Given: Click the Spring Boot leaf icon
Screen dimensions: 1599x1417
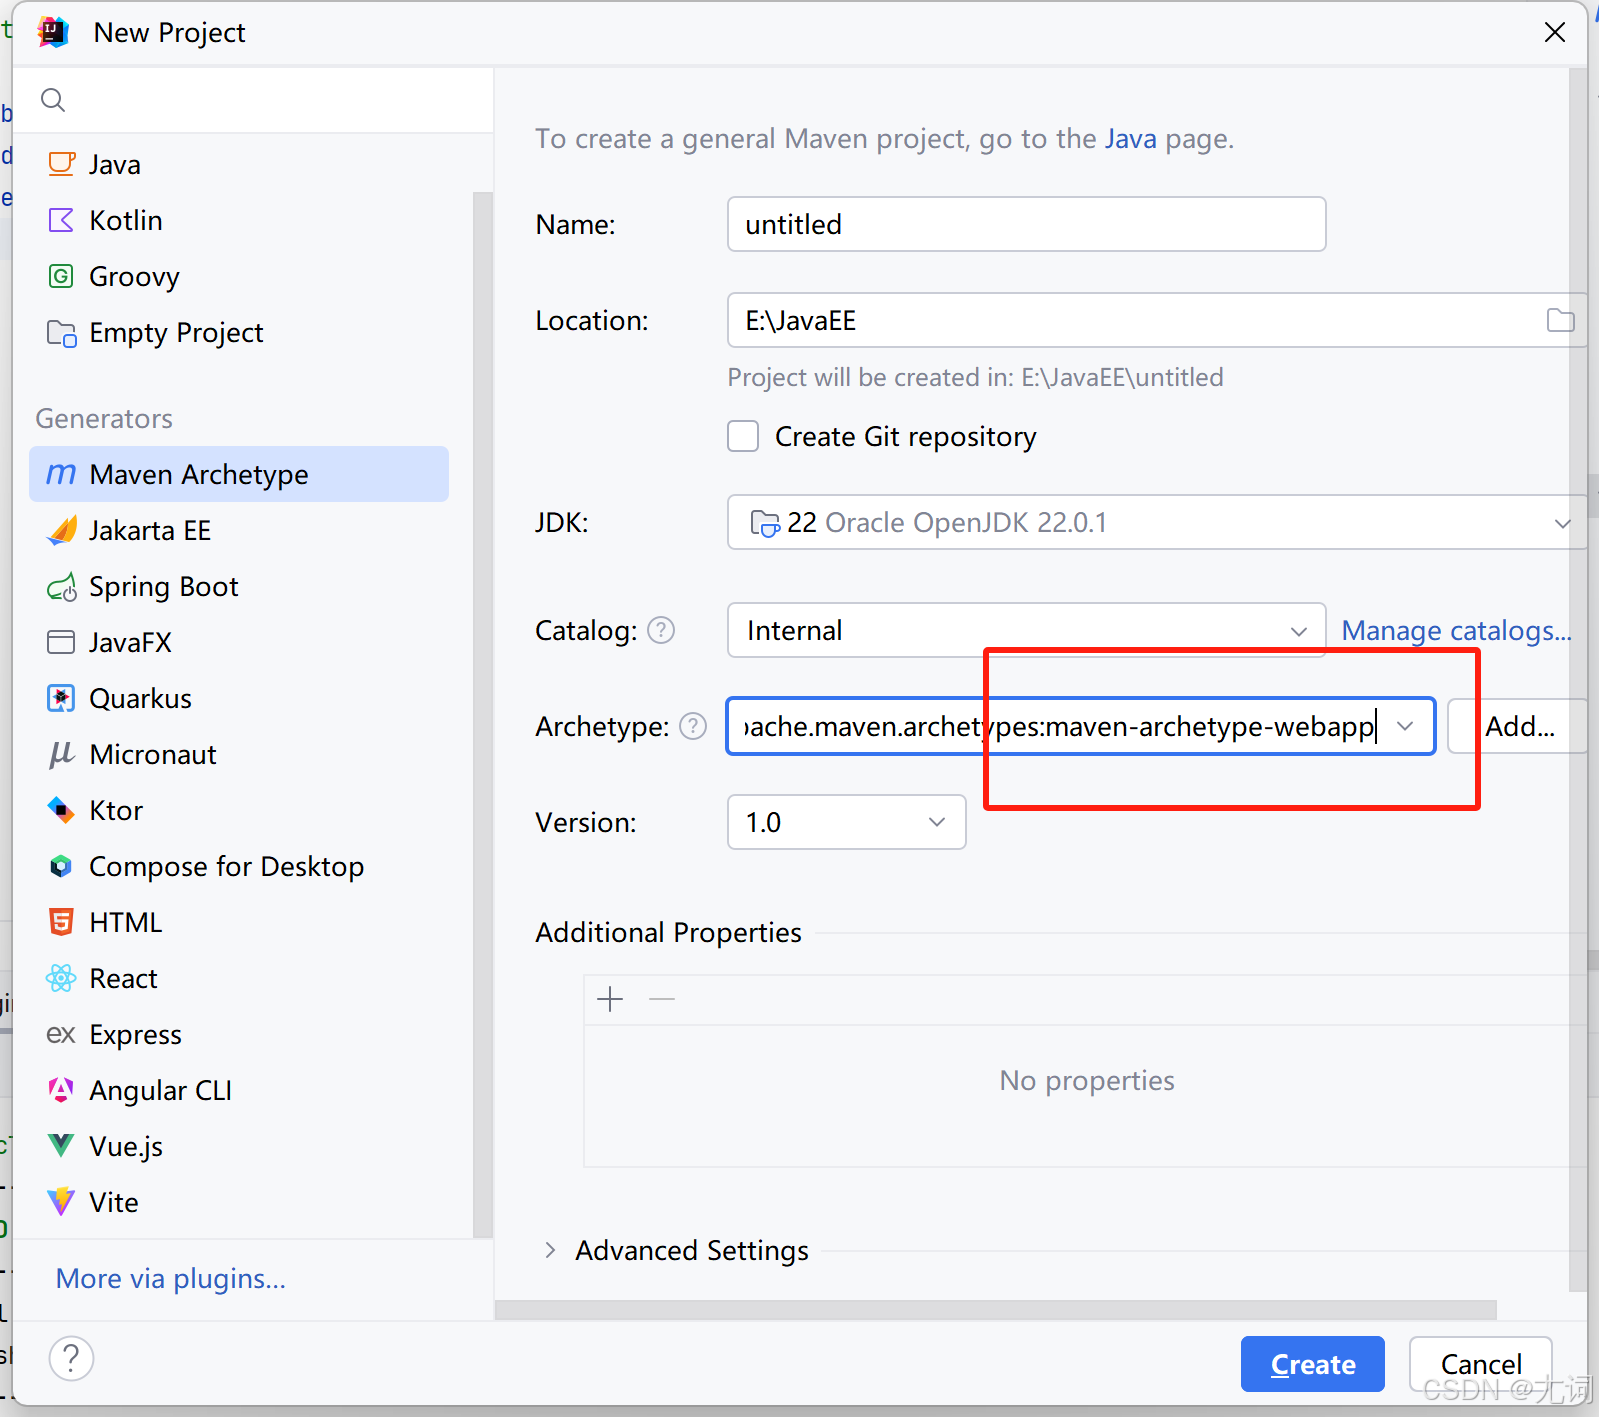Looking at the screenshot, I should point(62,586).
